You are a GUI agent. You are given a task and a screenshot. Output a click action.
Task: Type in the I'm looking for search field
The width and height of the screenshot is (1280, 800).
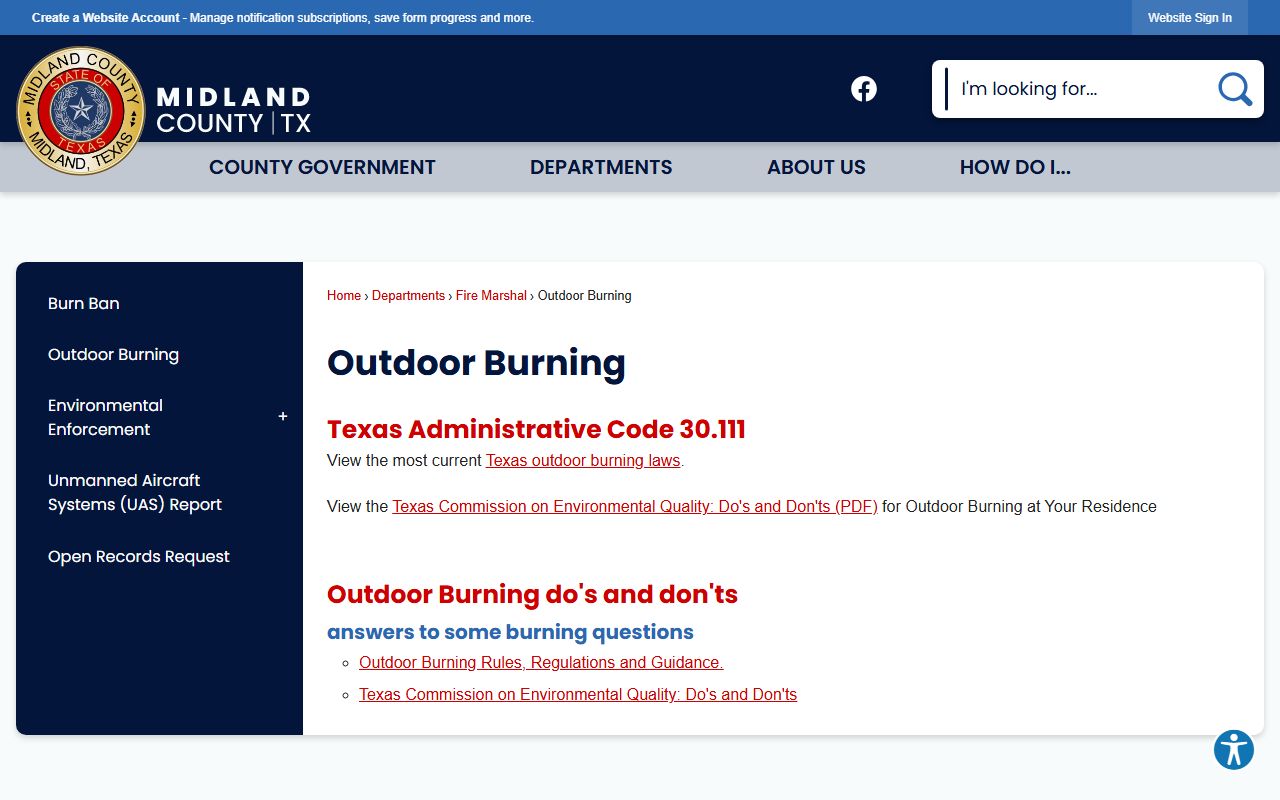(1075, 89)
